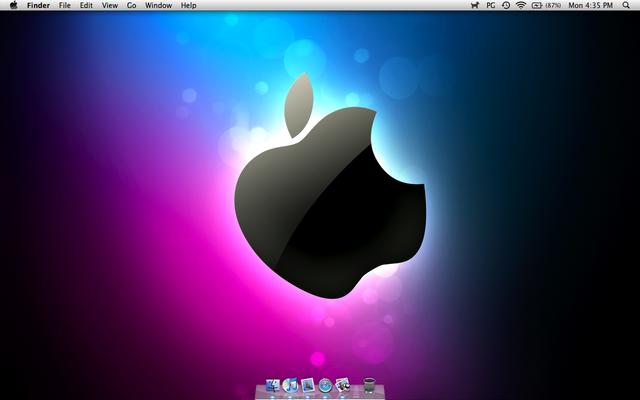Launch Safari from the Dock

(325, 385)
